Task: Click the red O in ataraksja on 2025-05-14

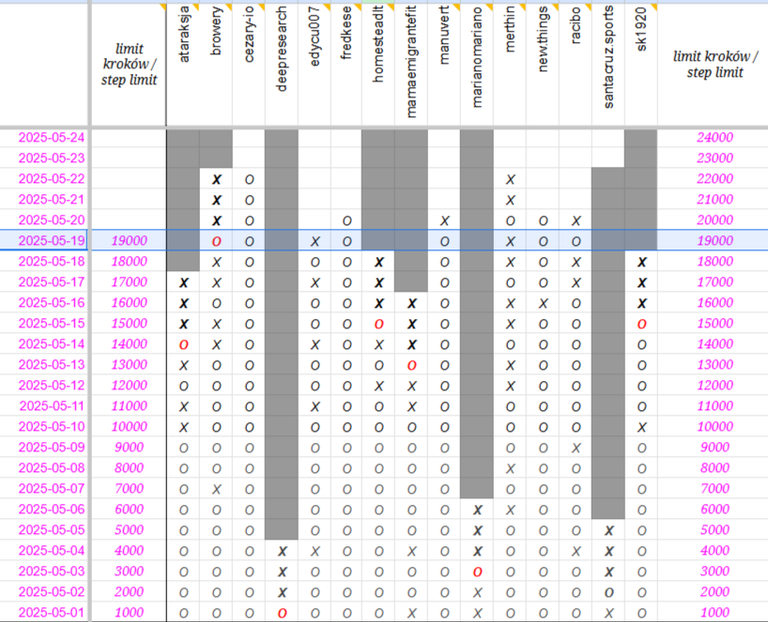Action: [183, 344]
